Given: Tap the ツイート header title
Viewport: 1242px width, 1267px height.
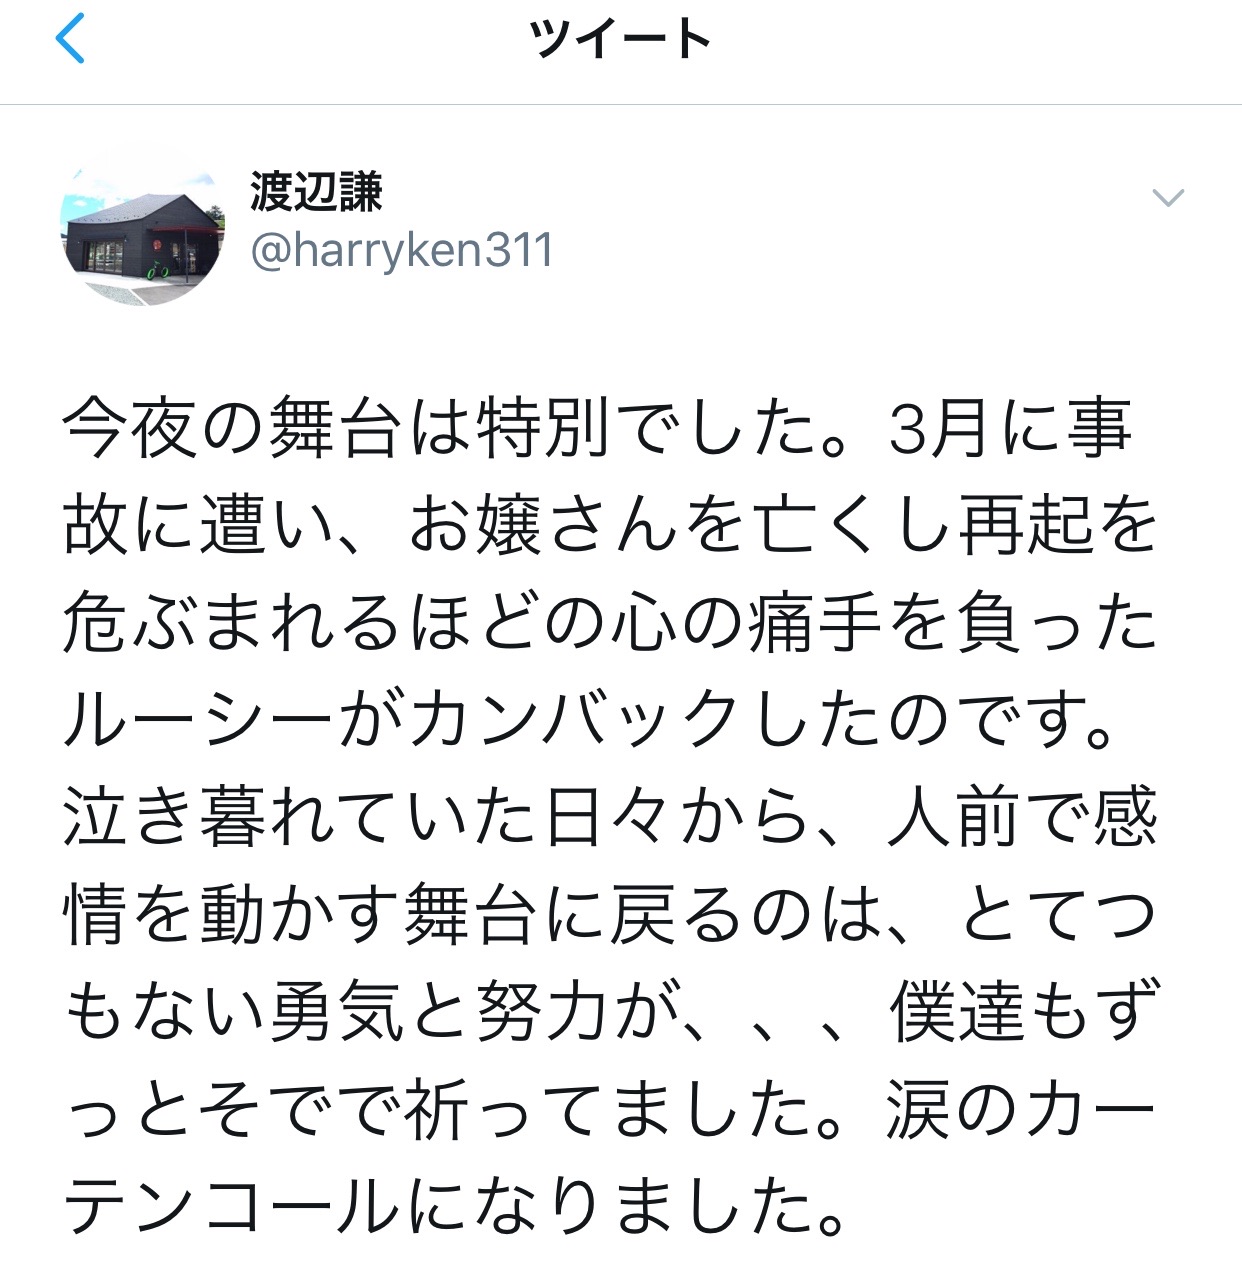Looking at the screenshot, I should click(620, 41).
